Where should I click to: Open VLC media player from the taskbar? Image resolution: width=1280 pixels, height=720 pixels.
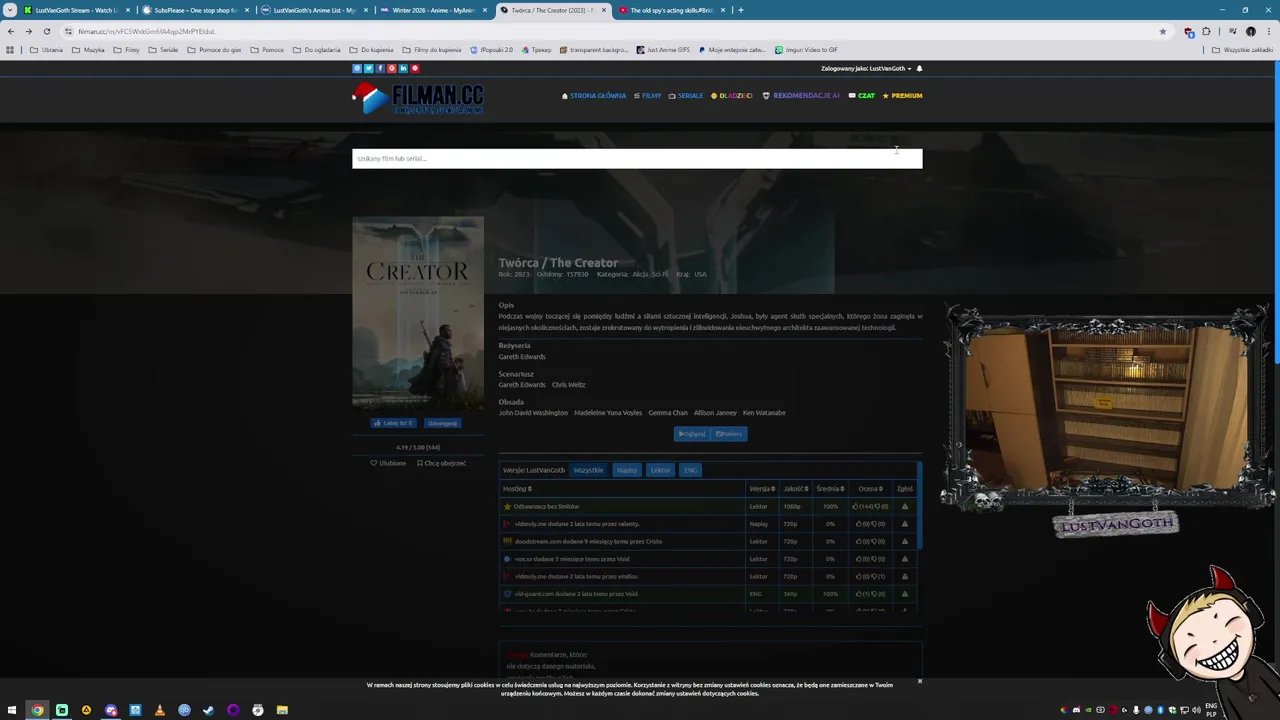tap(160, 710)
